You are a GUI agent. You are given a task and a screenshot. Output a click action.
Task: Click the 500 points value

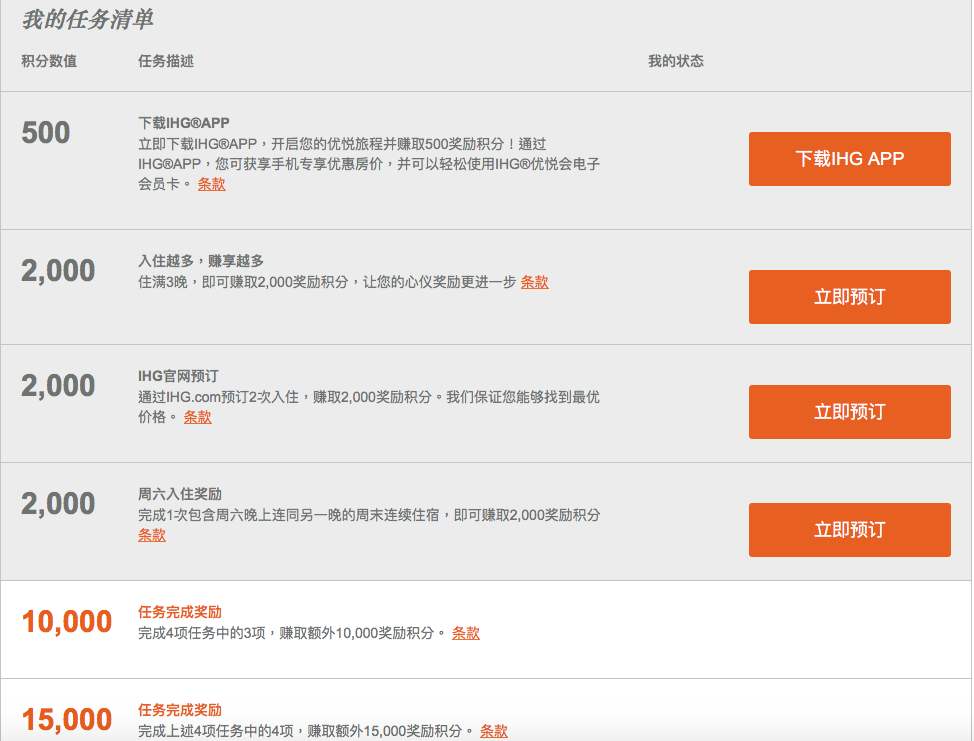(x=46, y=132)
